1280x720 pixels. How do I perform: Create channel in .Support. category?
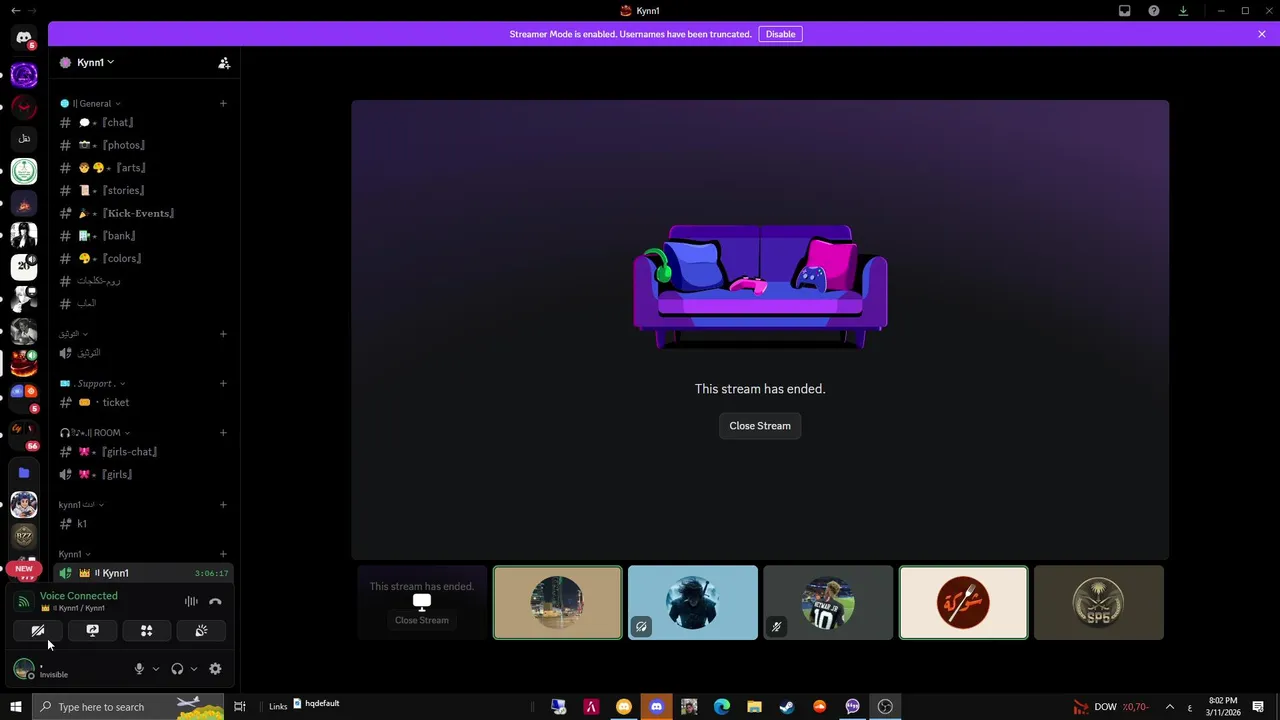223,383
